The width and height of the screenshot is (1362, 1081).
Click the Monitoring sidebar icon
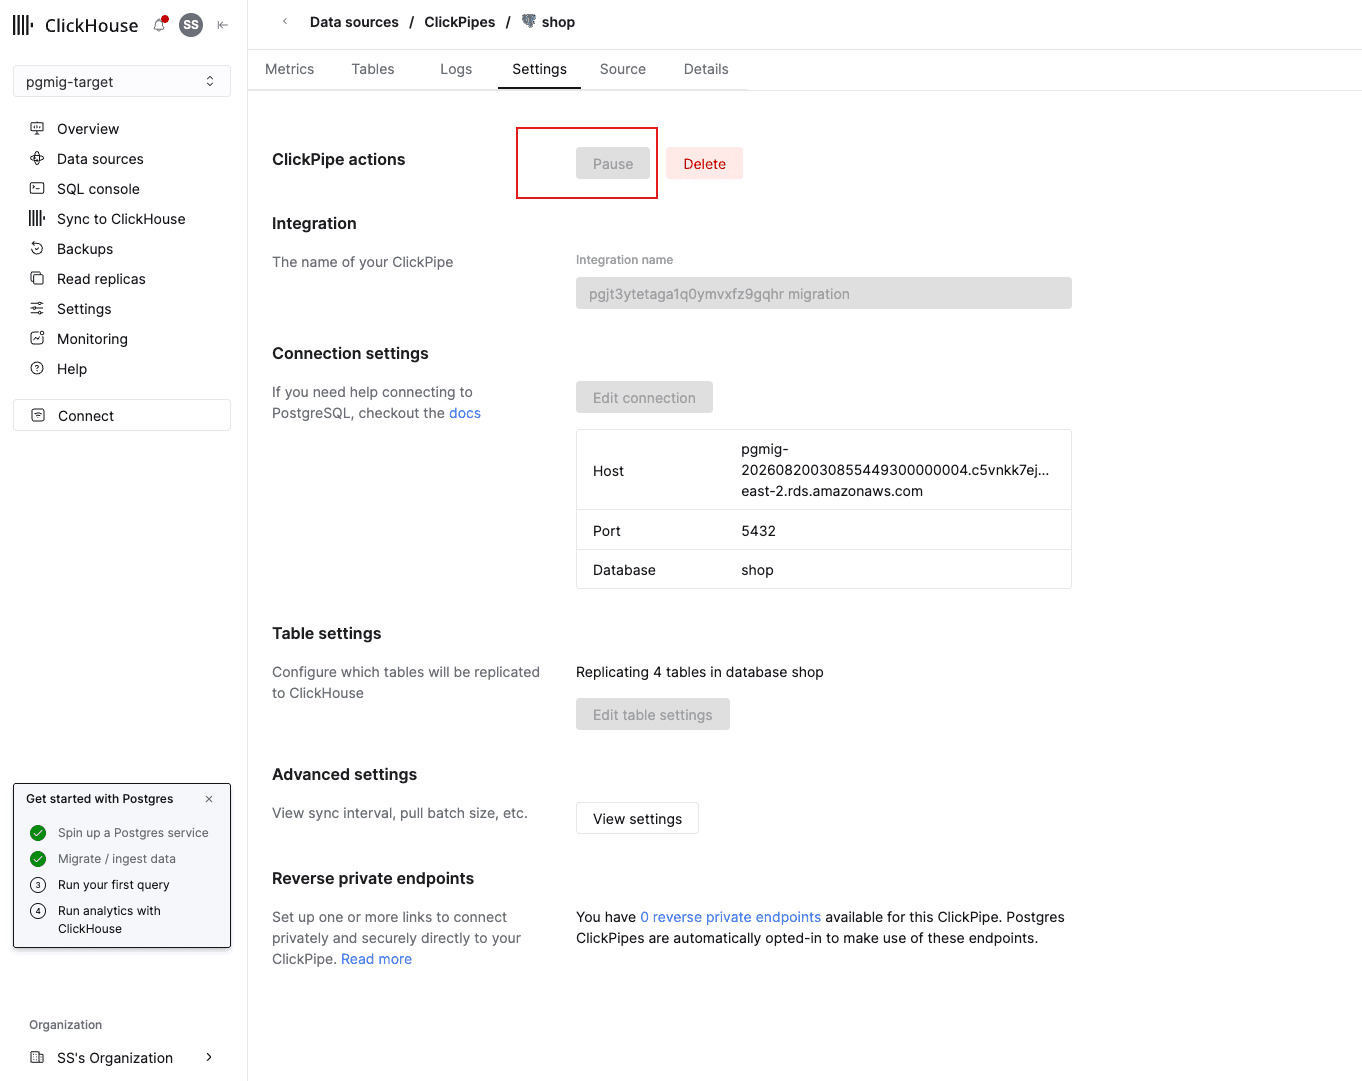[x=37, y=338]
